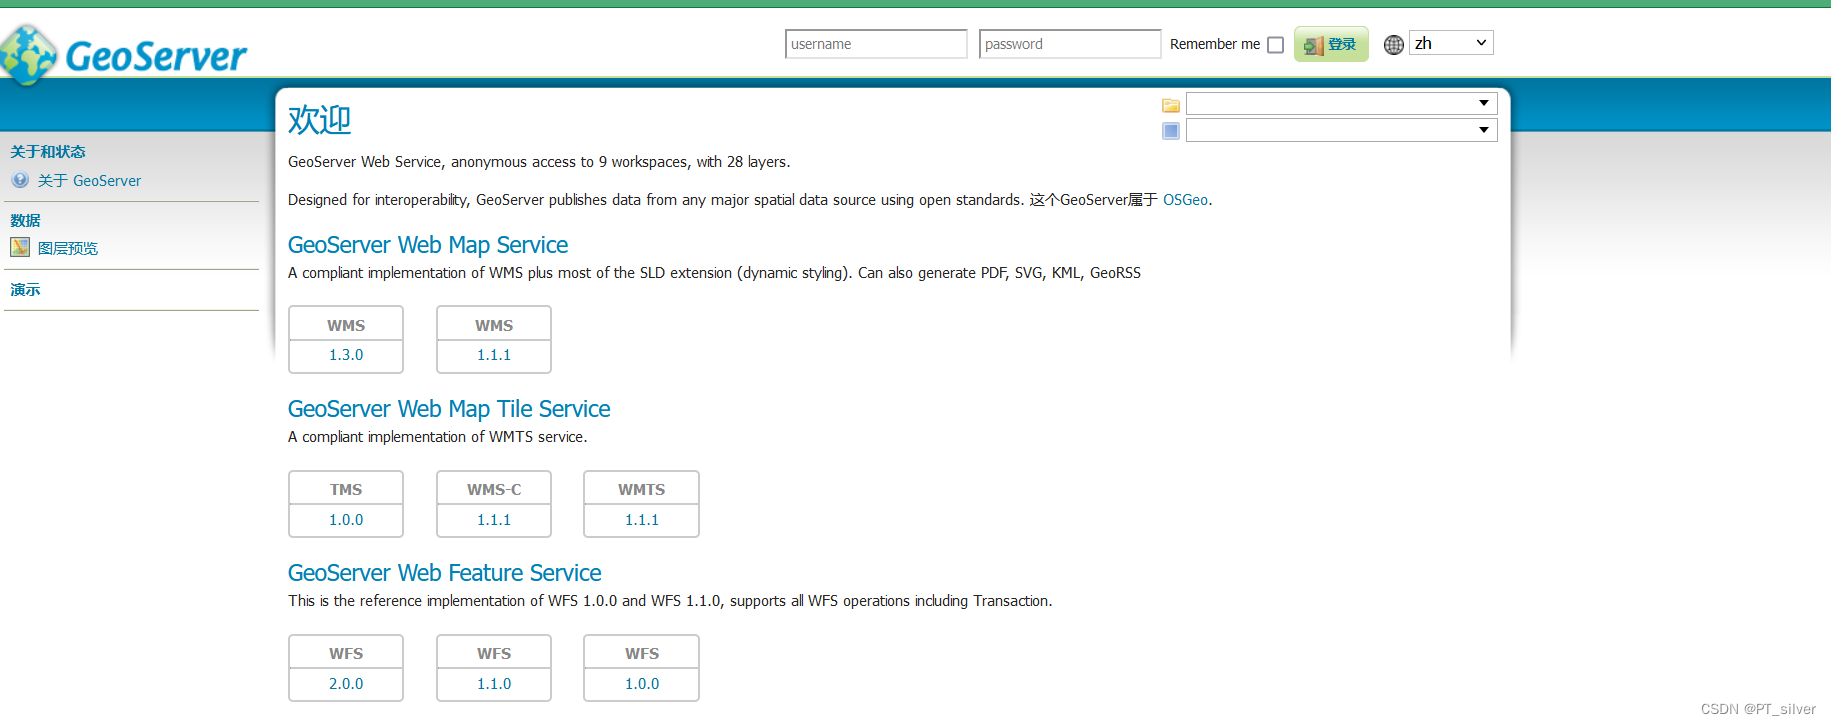
Task: Toggle the Remember me checkbox
Action: 1275,45
